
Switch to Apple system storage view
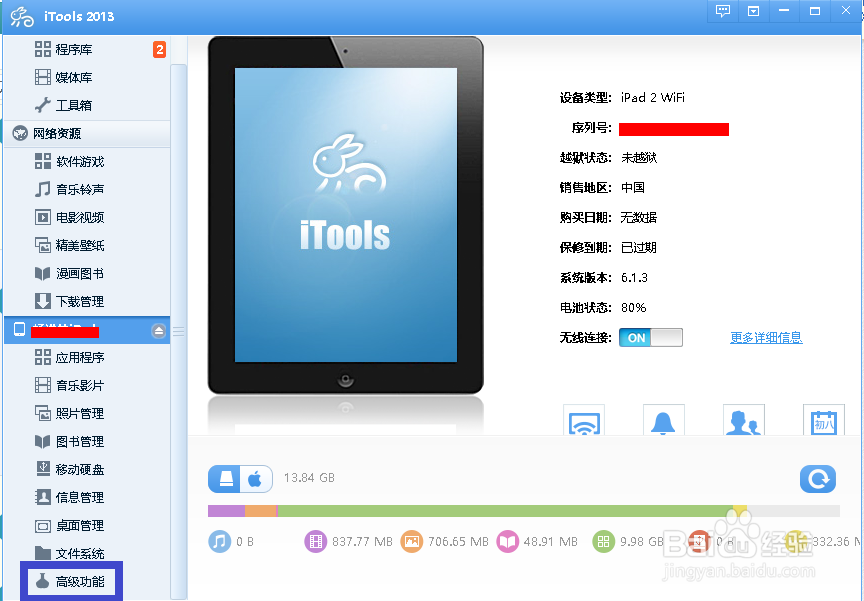point(256,479)
